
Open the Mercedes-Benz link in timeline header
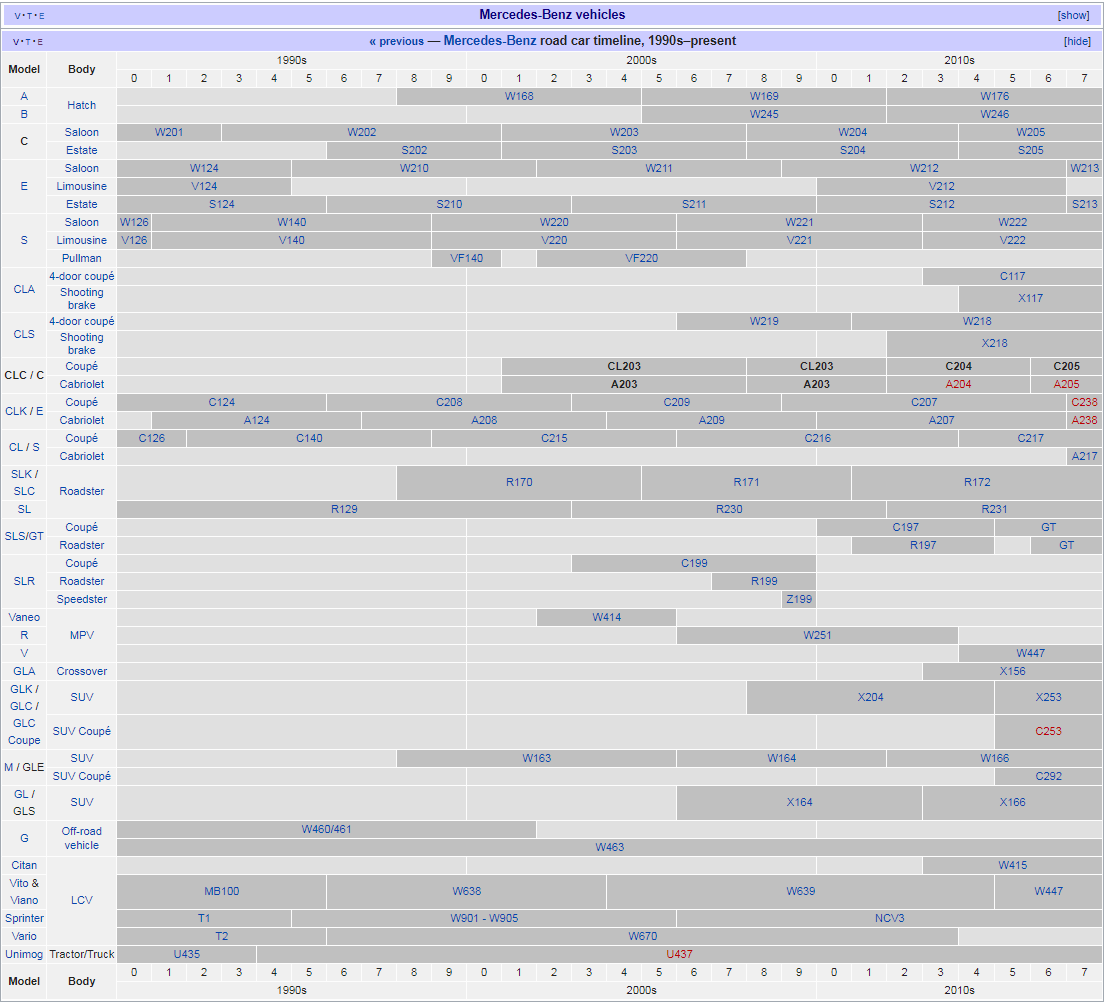coord(490,40)
